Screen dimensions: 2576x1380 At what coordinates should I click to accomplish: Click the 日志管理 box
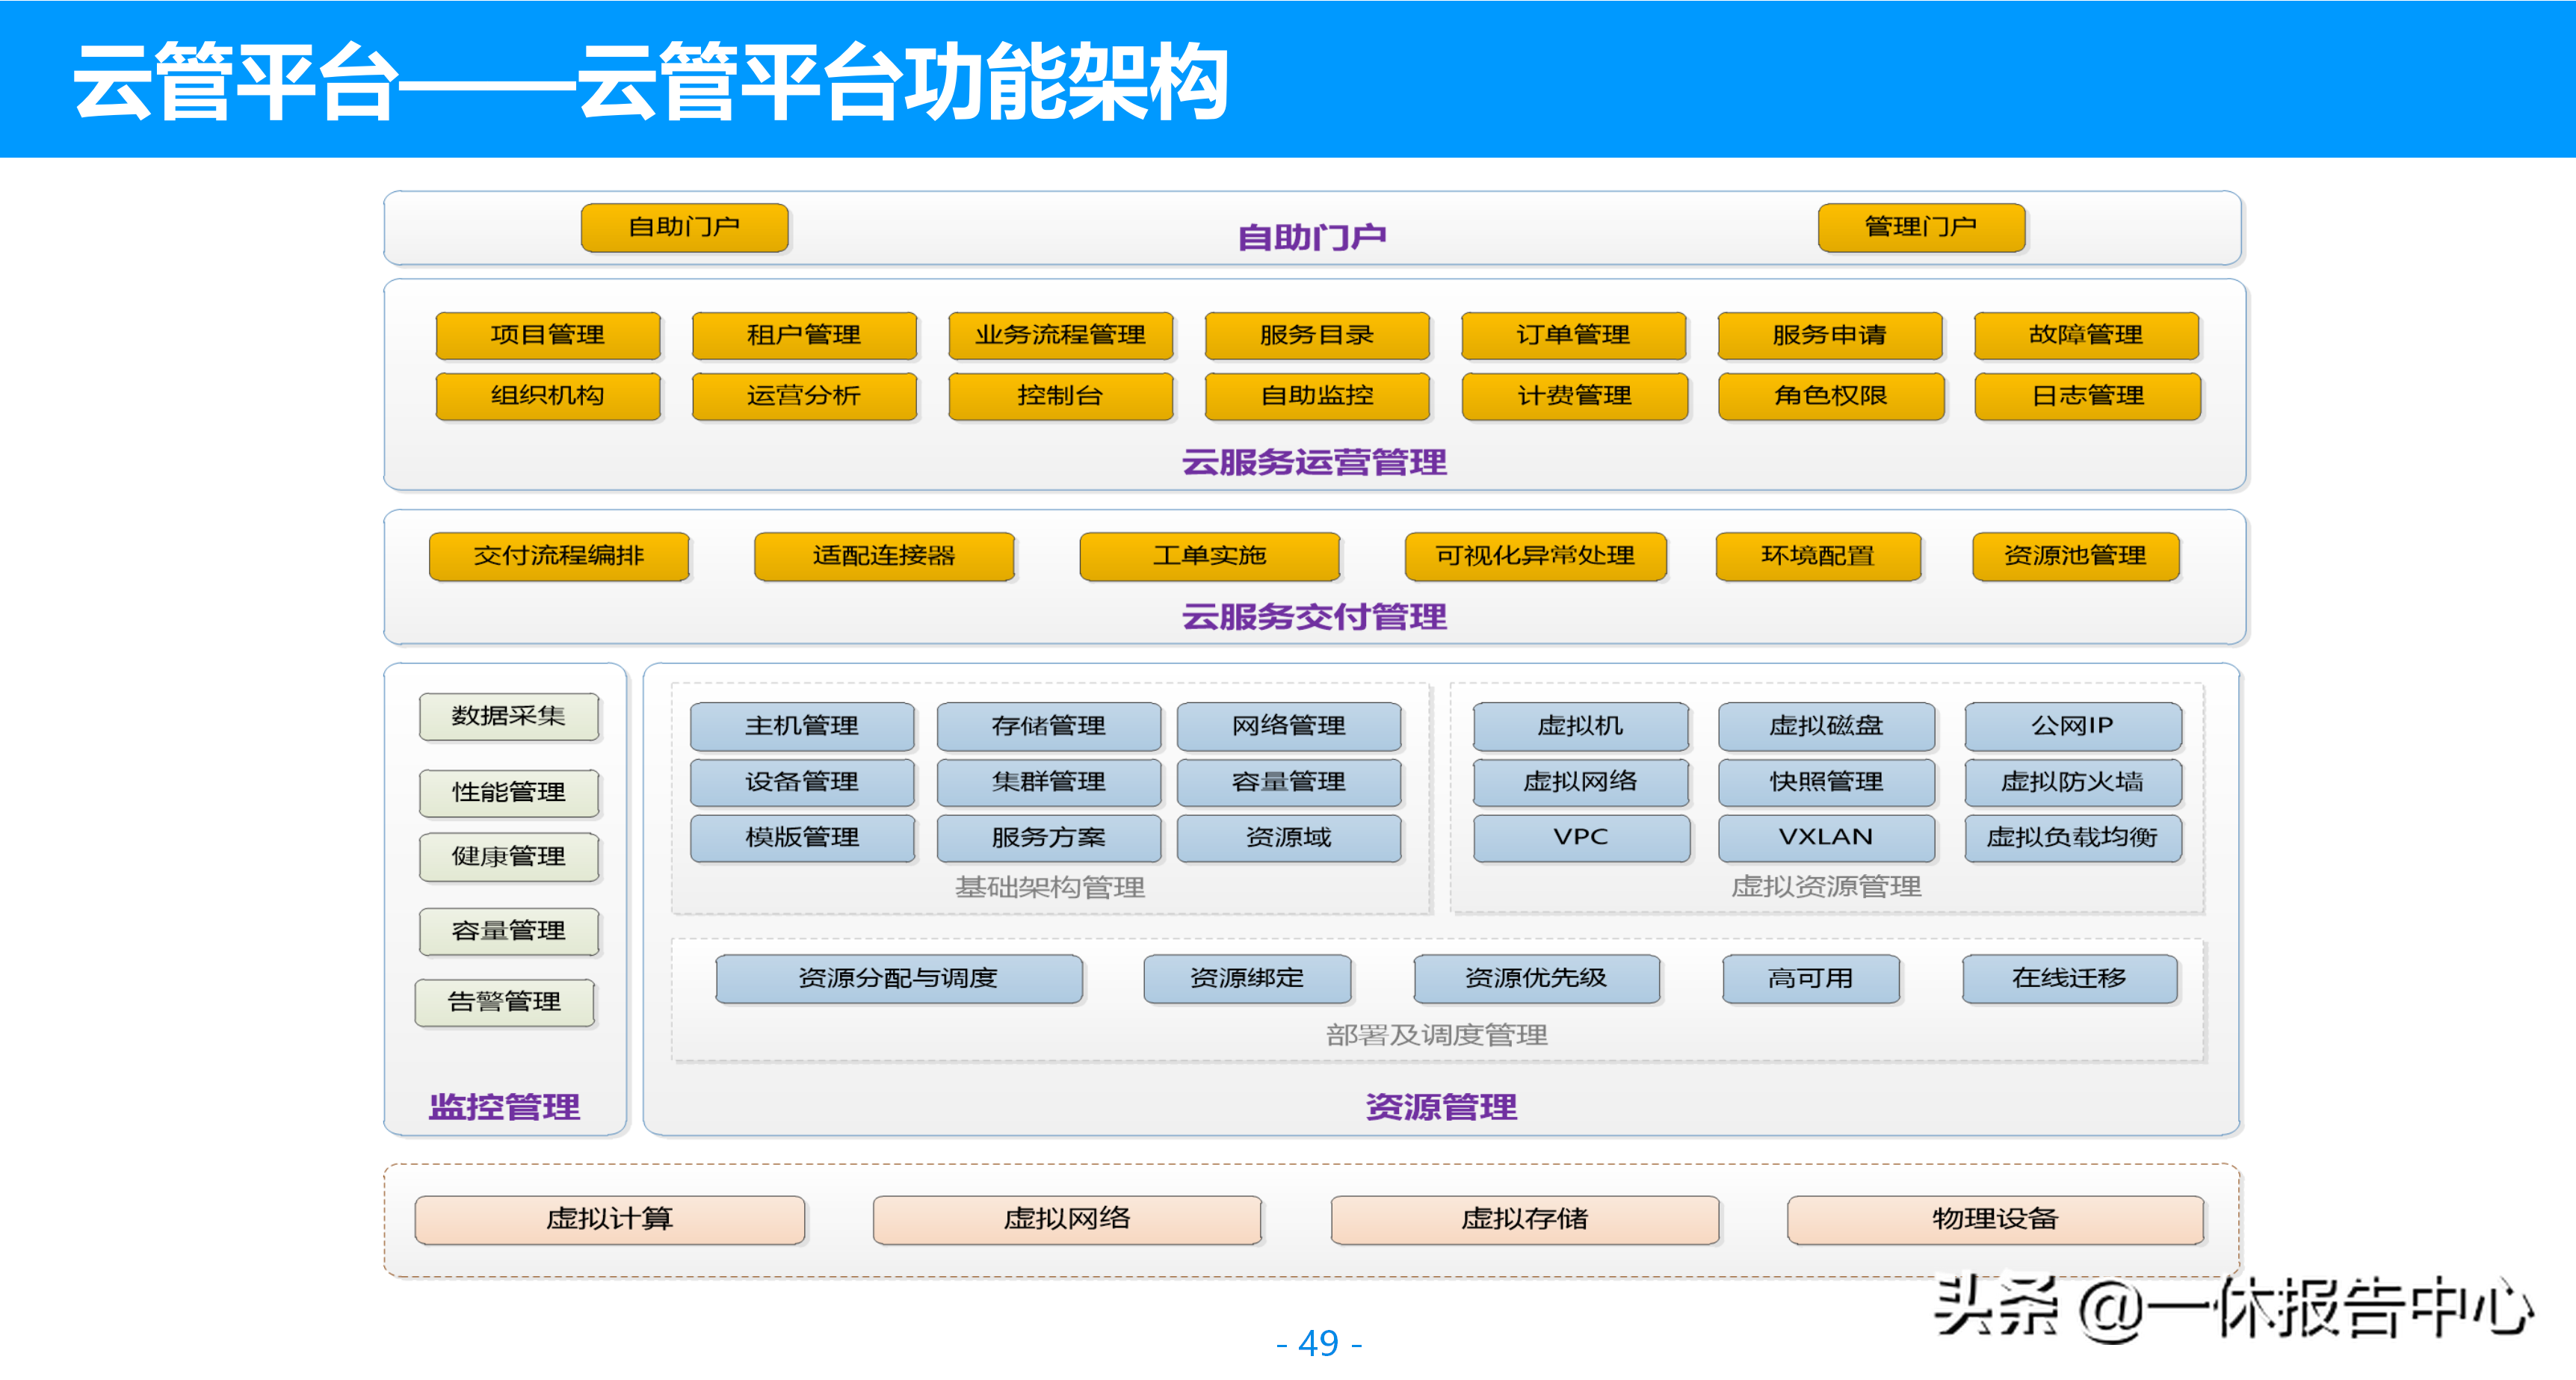(x=2087, y=396)
